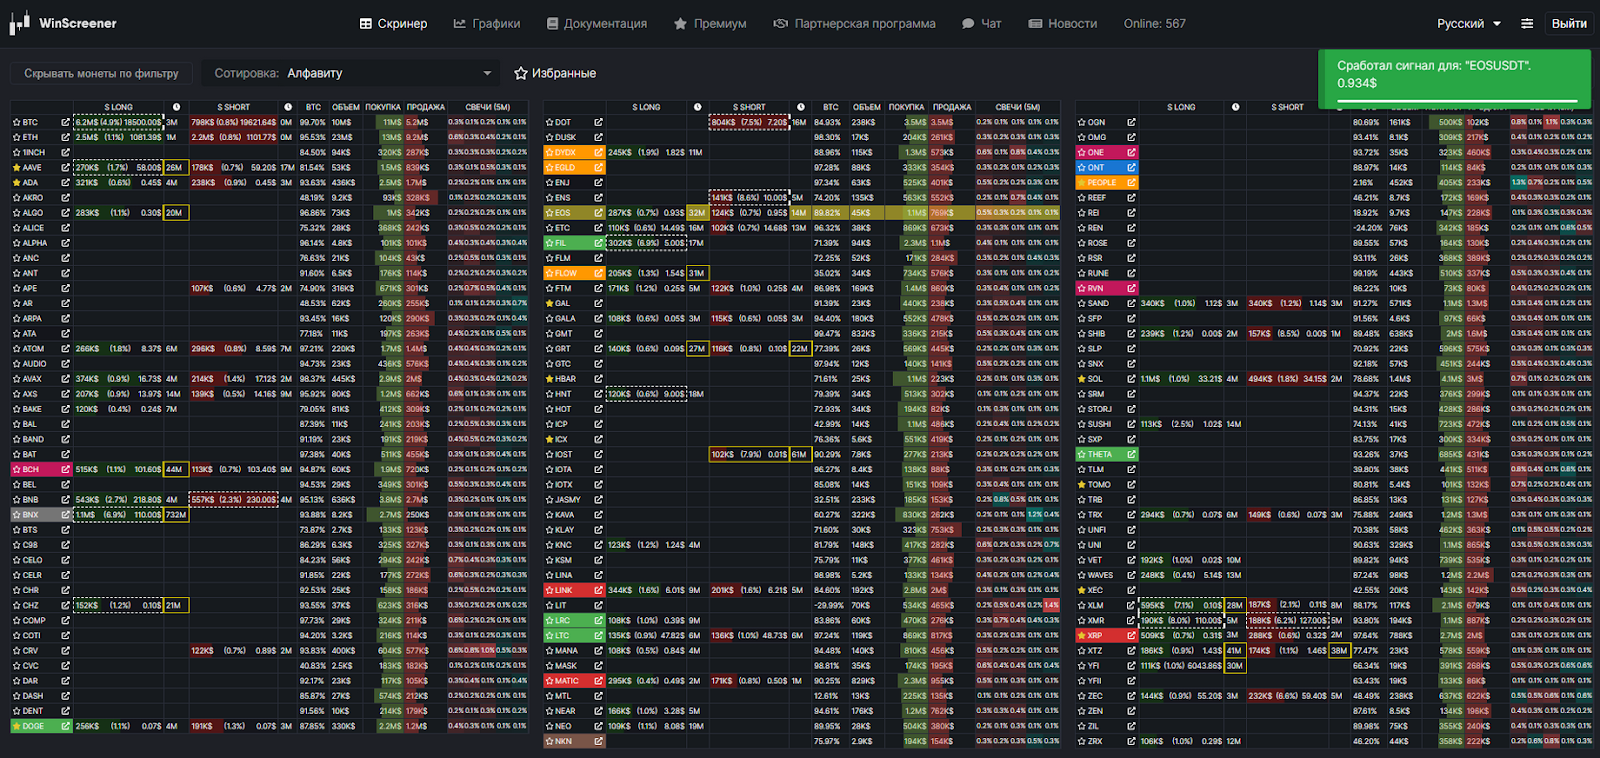
Task: Toggle favorite star for OMG
Action: pyautogui.click(x=1082, y=138)
